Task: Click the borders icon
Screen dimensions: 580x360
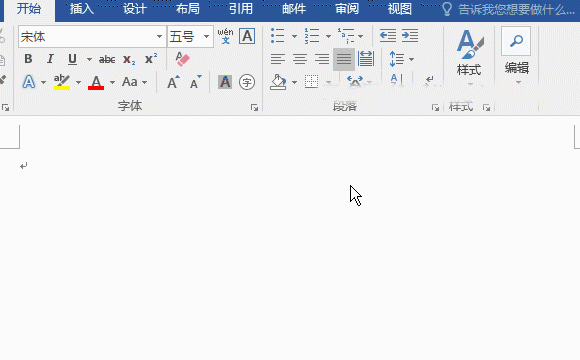Action: (311, 82)
